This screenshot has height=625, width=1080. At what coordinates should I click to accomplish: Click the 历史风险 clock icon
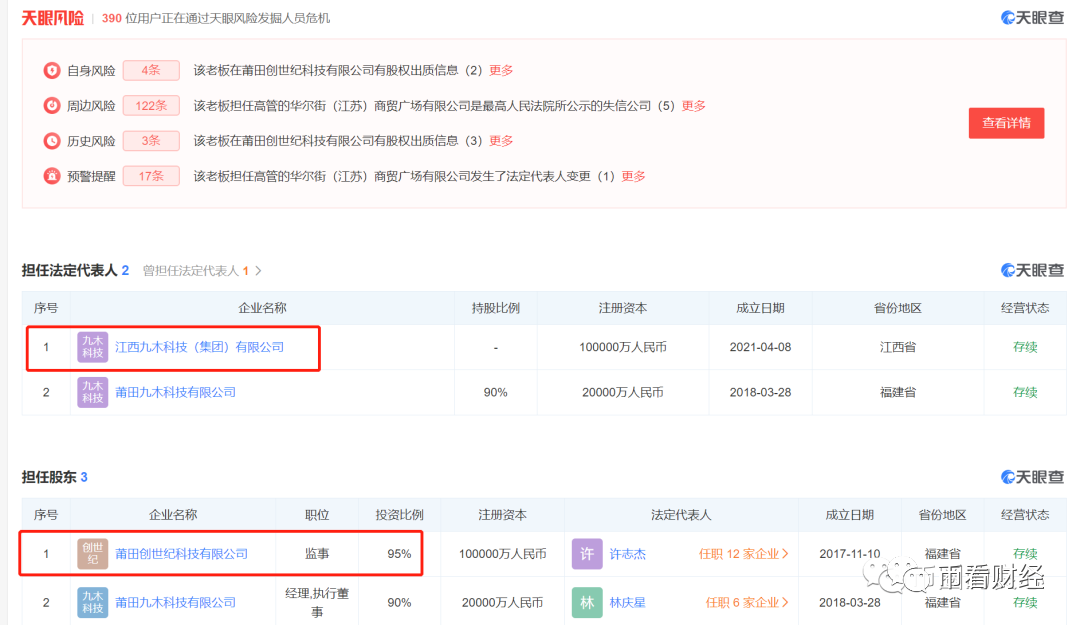click(x=52, y=141)
